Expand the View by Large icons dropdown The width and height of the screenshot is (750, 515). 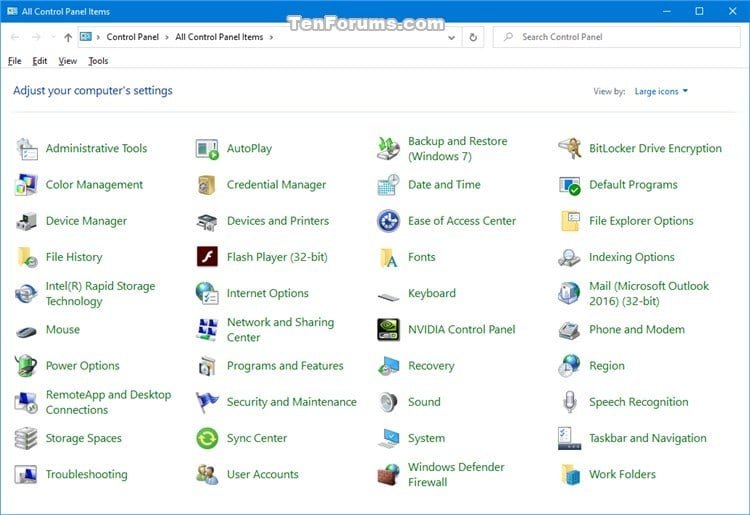click(x=661, y=91)
